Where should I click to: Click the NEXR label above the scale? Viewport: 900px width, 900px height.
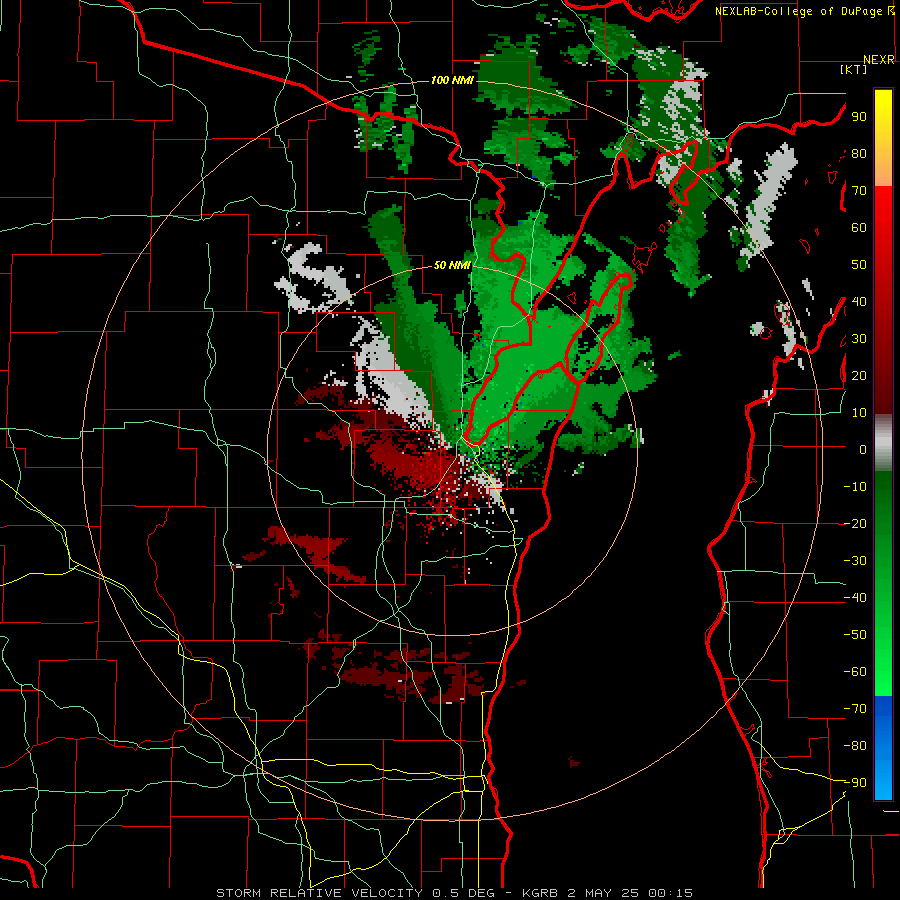pyautogui.click(x=879, y=60)
